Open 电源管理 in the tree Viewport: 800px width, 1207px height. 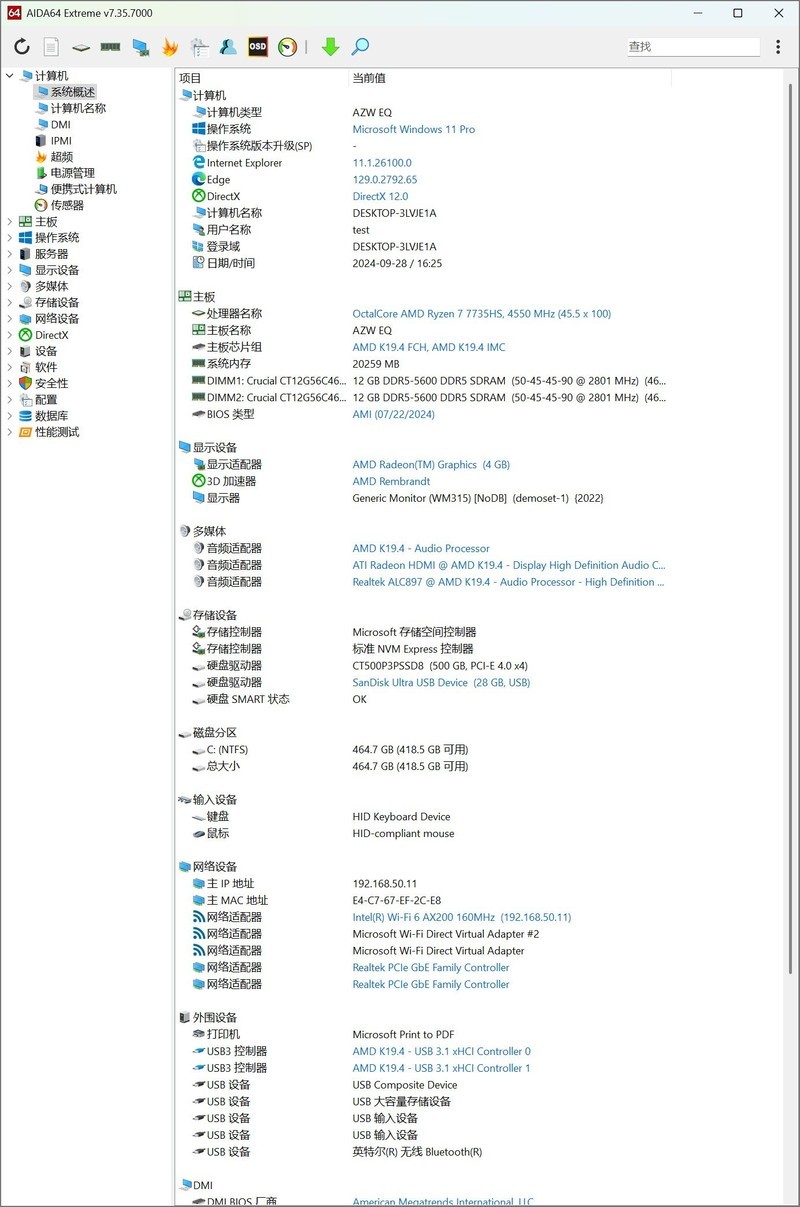[x=73, y=173]
